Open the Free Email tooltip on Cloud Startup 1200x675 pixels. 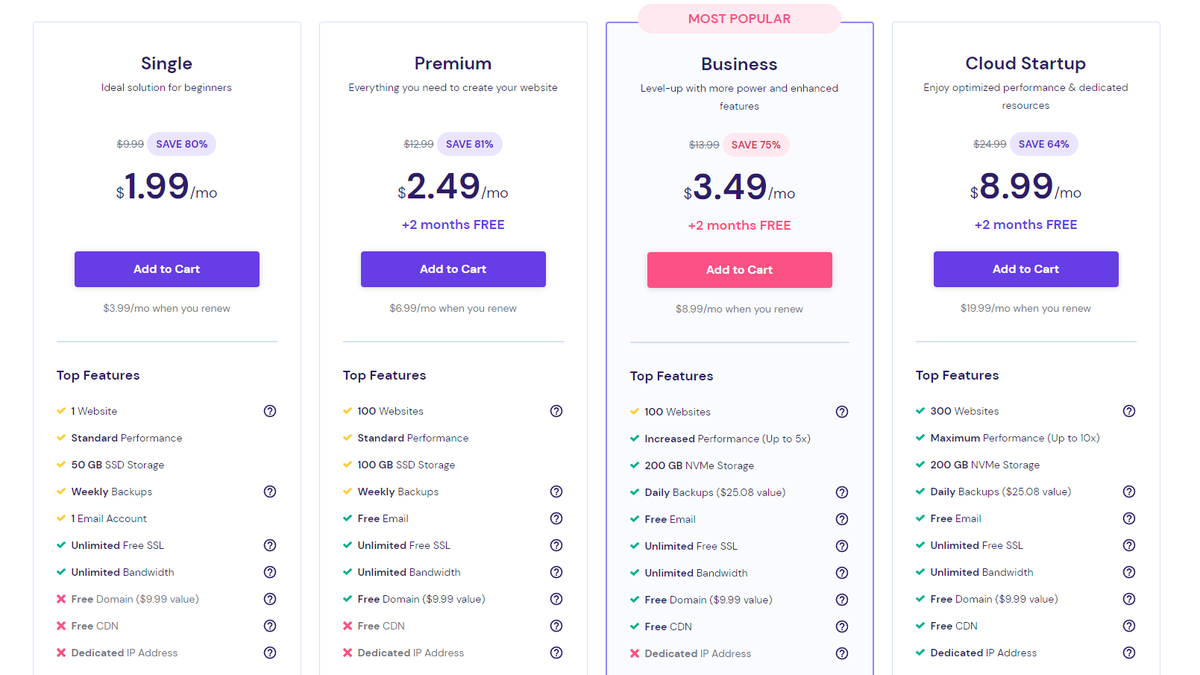[1129, 518]
